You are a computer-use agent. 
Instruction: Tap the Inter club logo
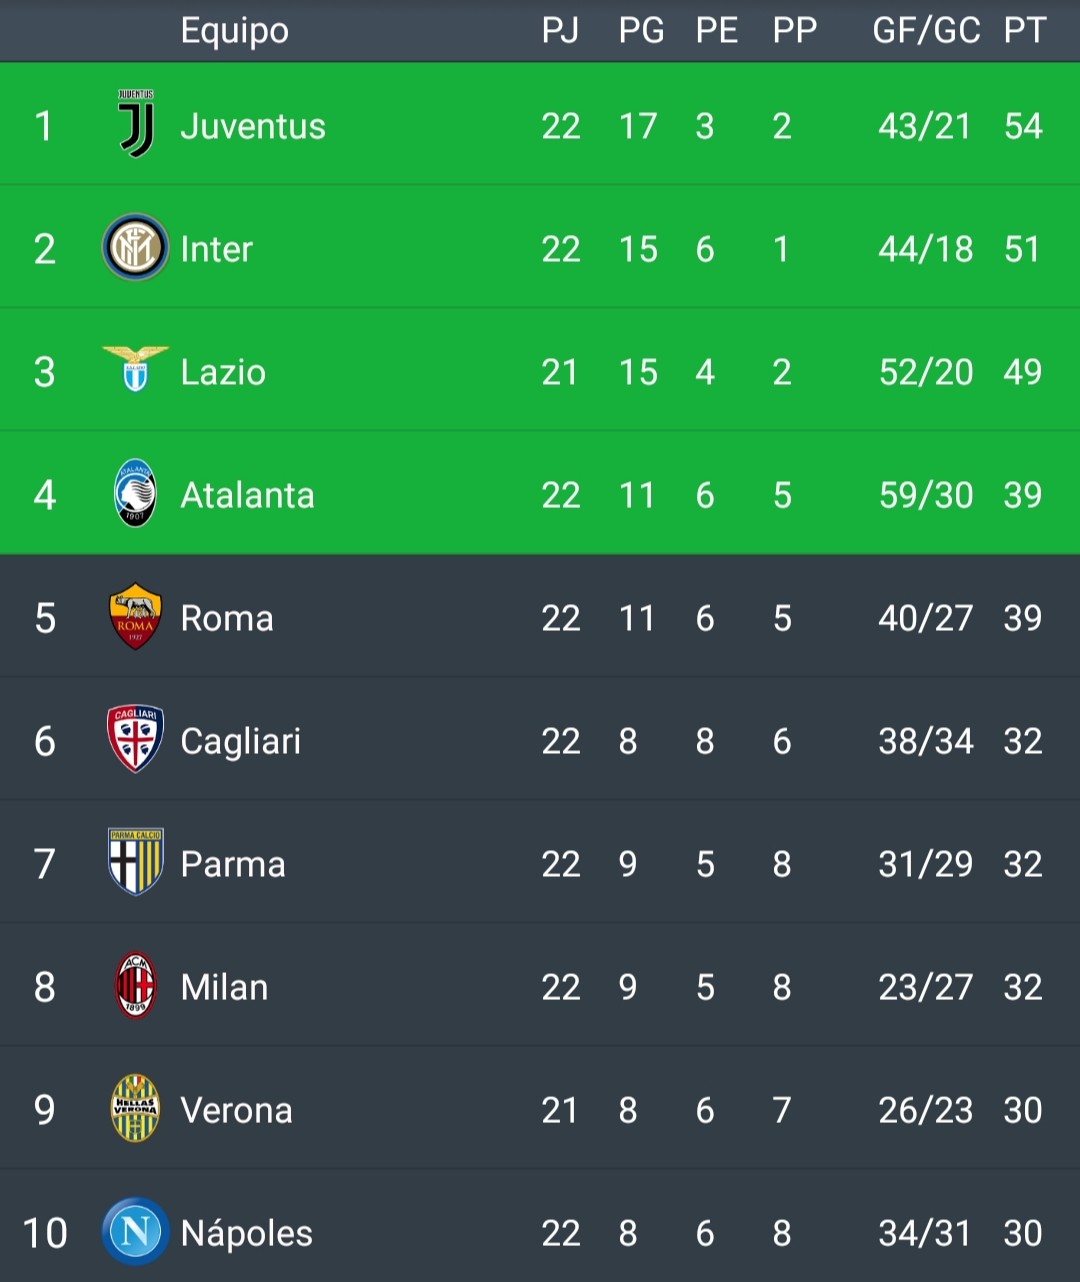click(x=135, y=247)
